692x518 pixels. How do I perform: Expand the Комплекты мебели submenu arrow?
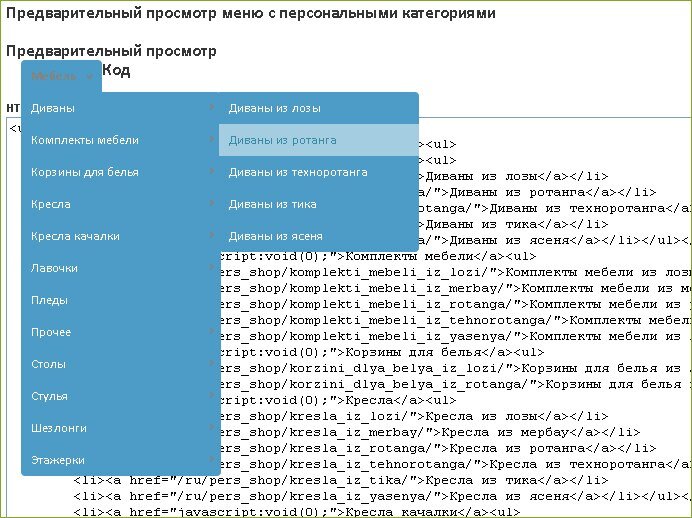click(211, 140)
